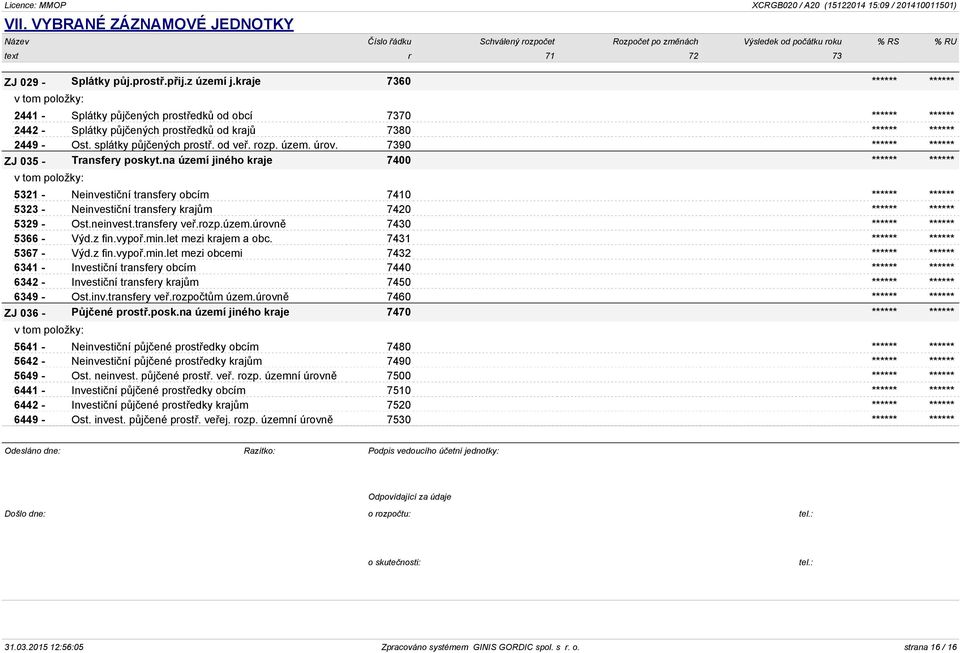Click the o rozpočtu: label

click(389, 514)
